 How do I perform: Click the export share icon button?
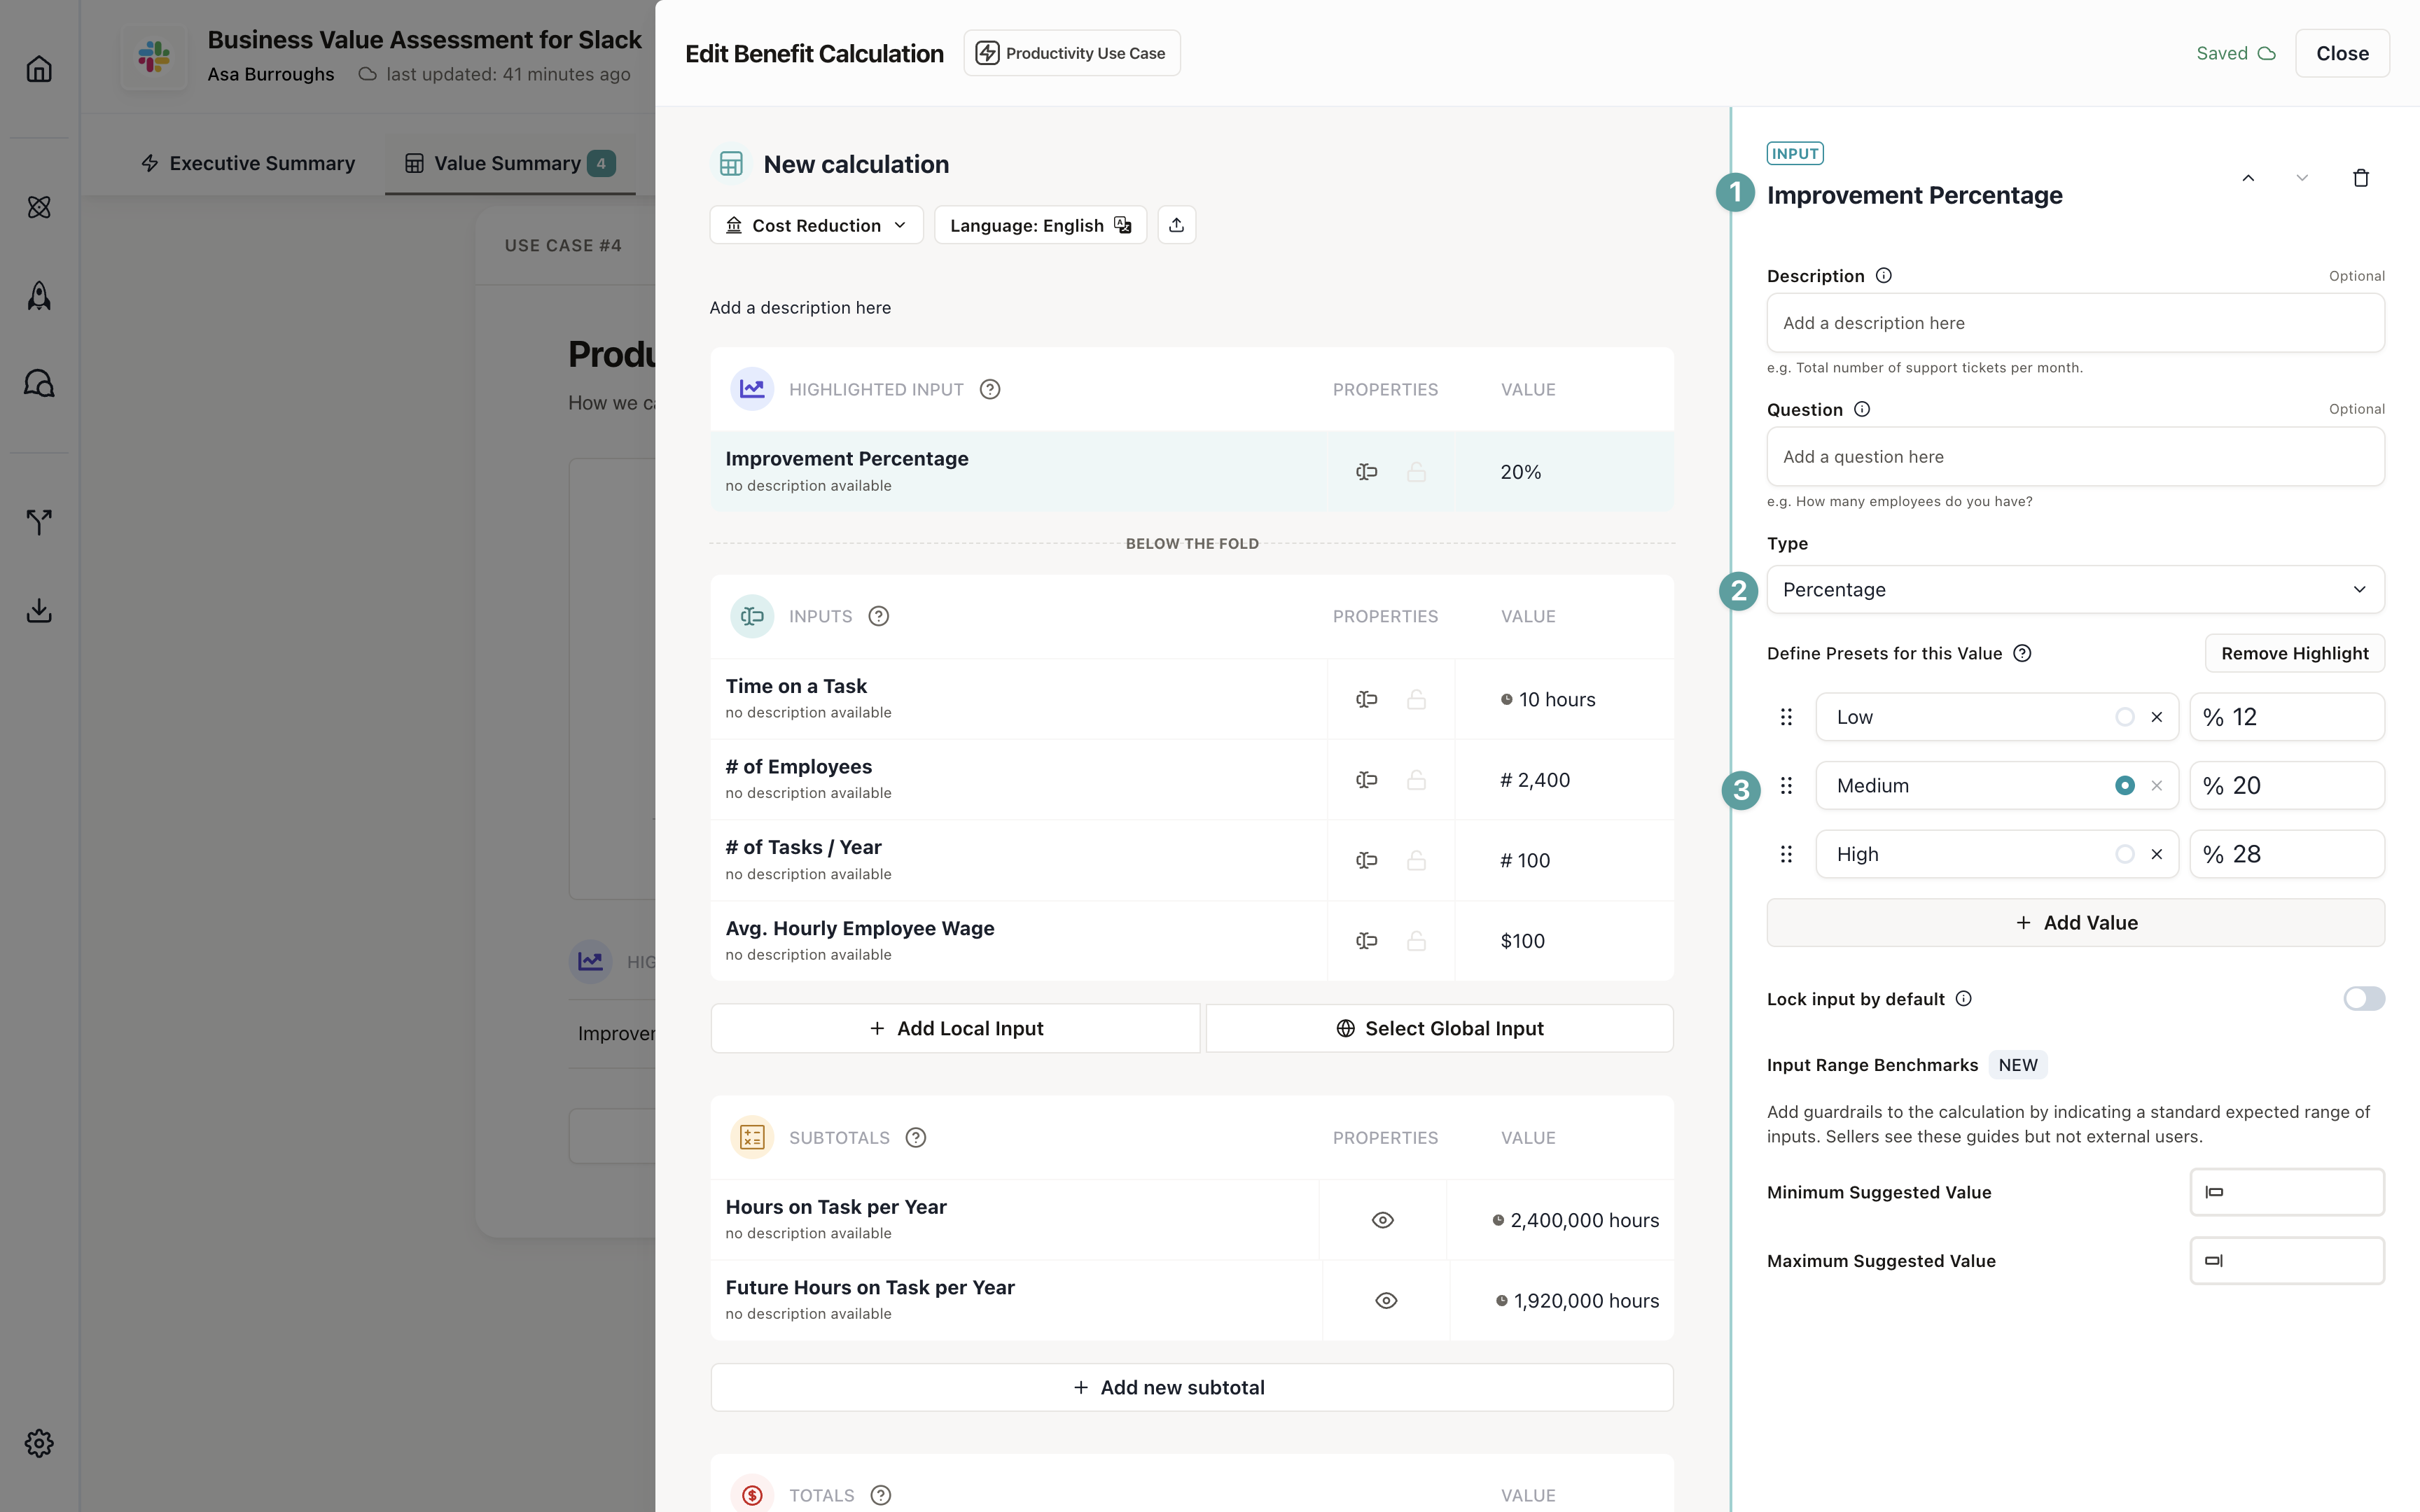(x=1176, y=225)
